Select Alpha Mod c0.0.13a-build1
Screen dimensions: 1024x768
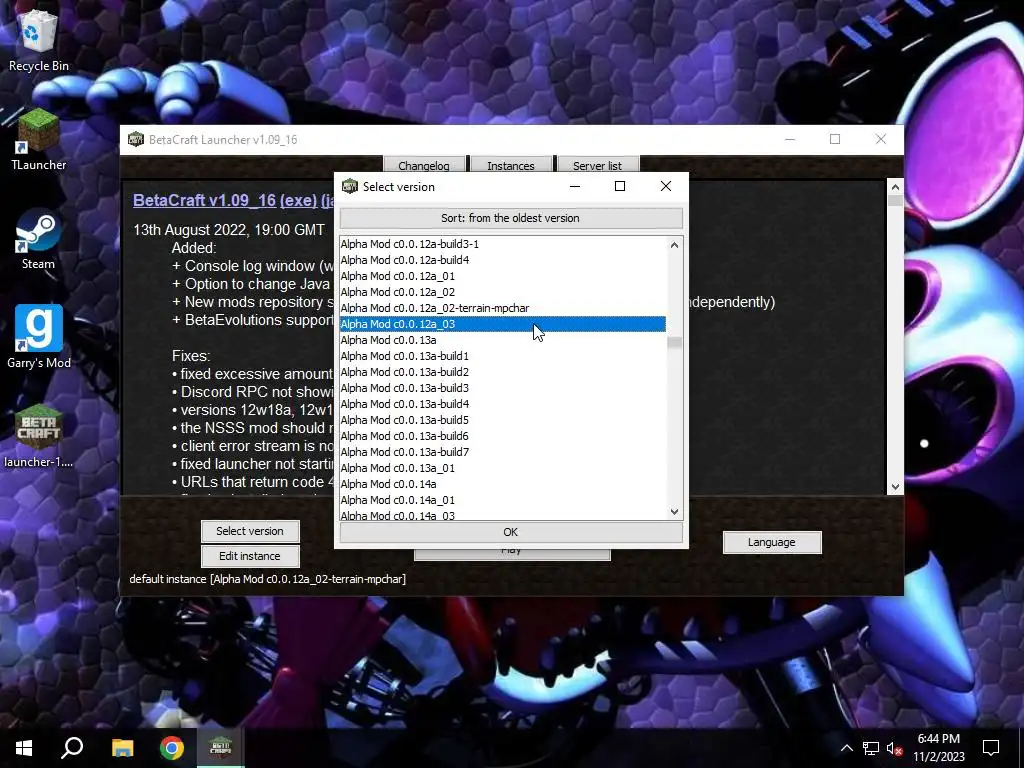502,356
